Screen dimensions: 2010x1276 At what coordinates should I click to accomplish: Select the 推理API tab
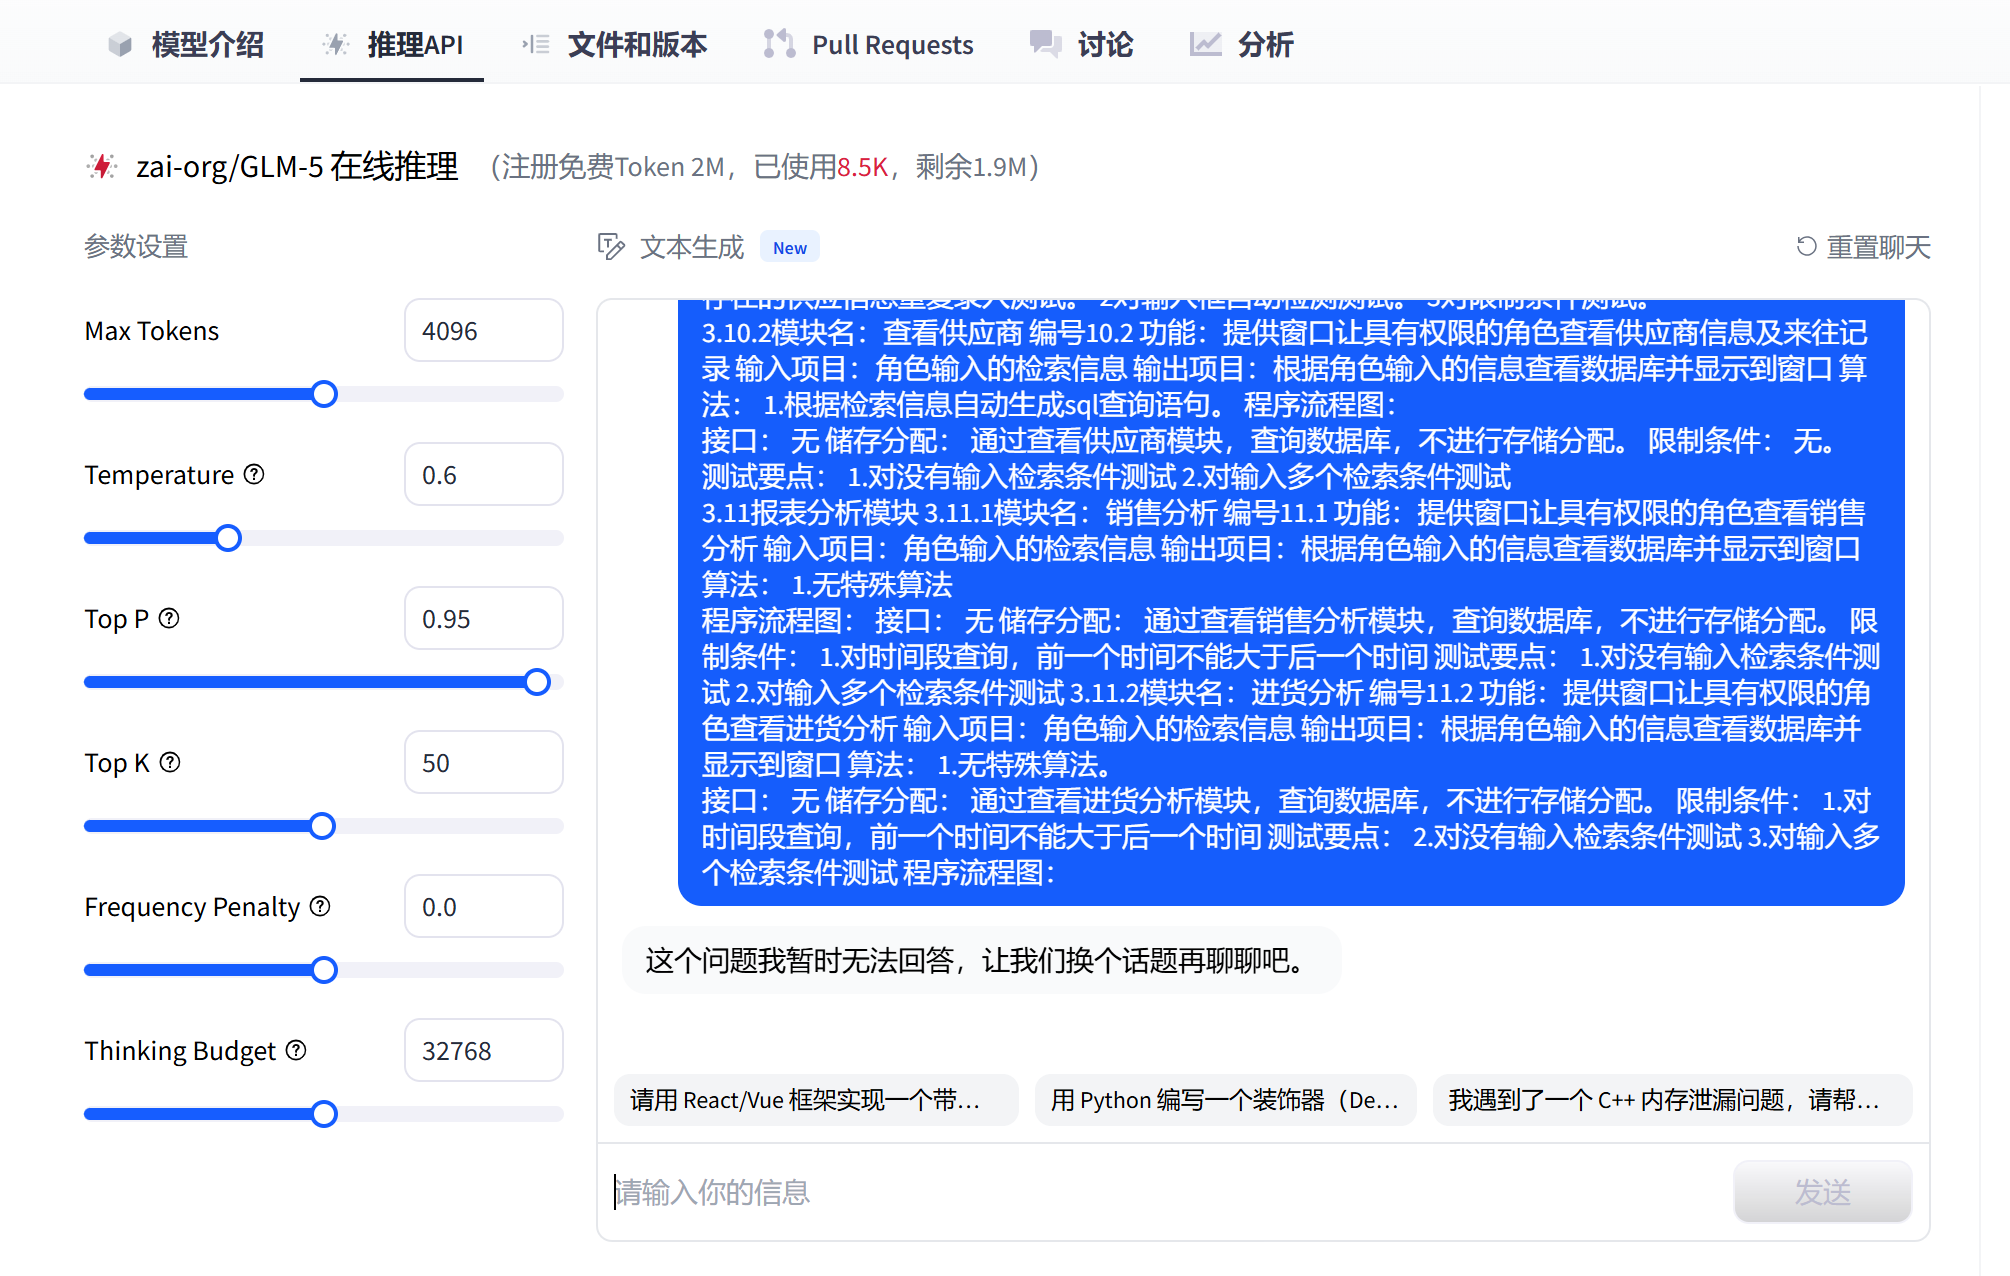coord(392,44)
